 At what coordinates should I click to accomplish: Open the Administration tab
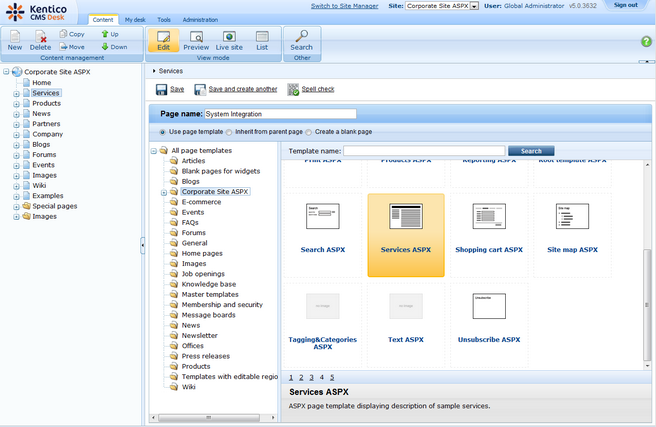coord(200,20)
